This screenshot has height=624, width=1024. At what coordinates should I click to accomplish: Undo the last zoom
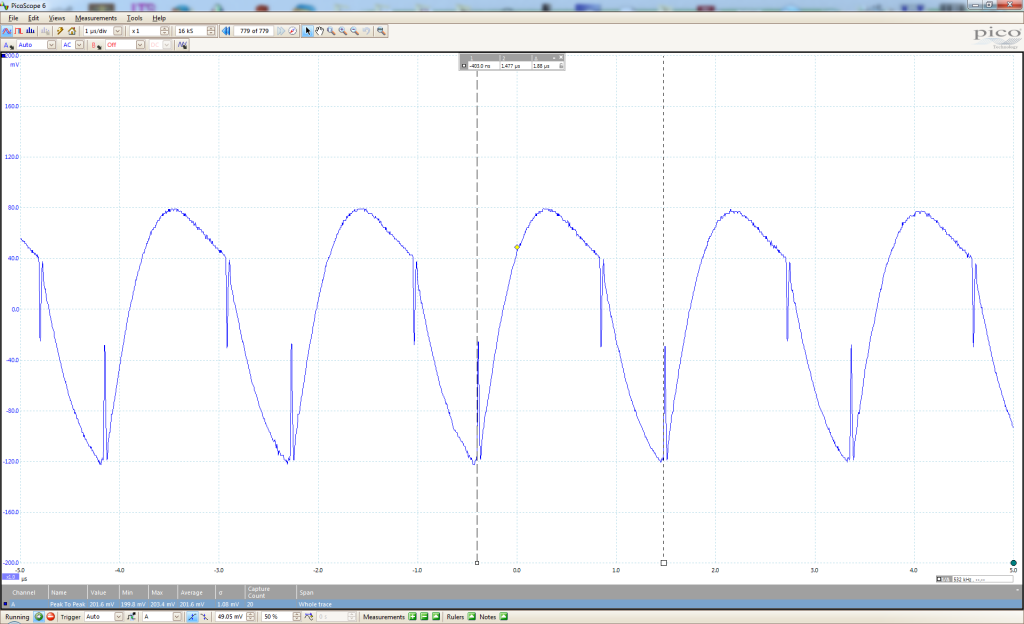pos(366,31)
